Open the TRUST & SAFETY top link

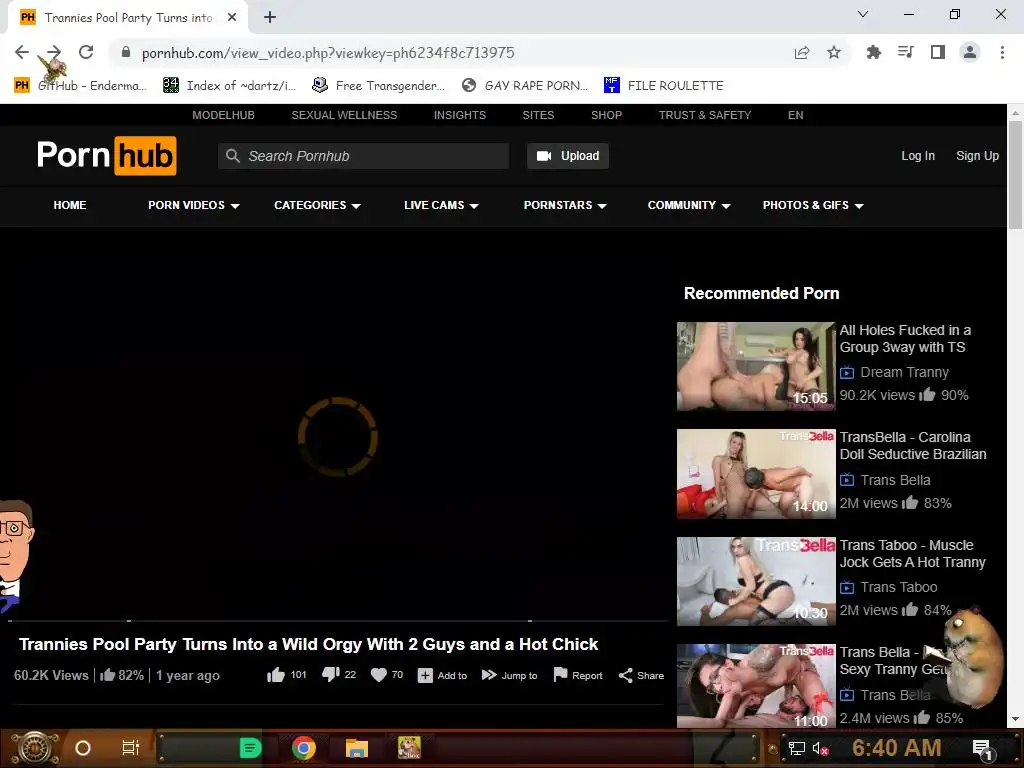705,115
